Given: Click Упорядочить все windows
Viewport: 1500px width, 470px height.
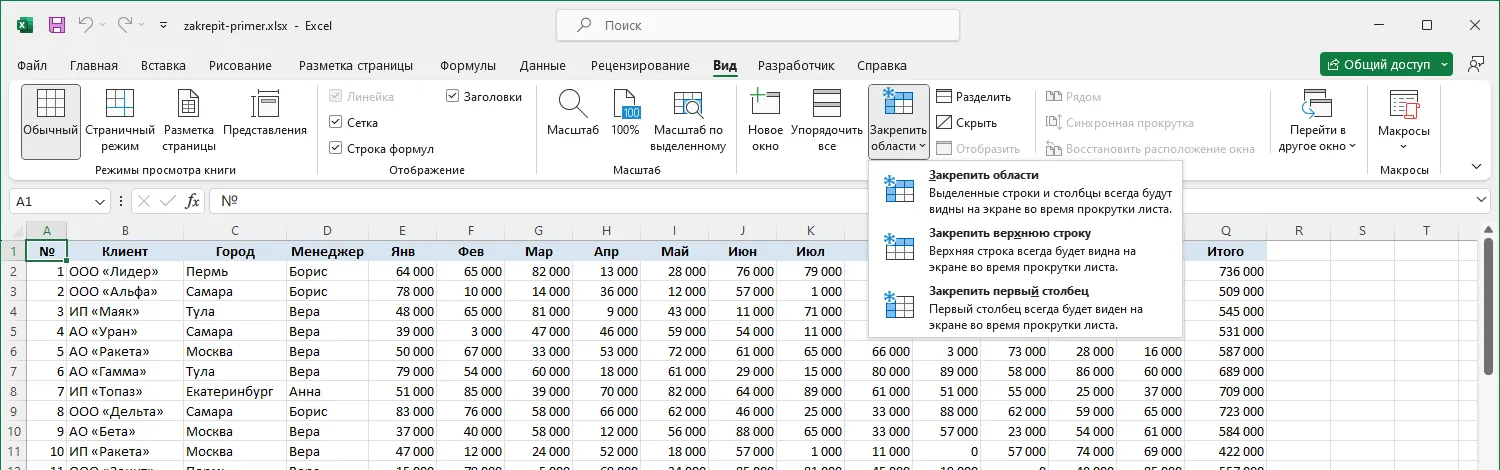Looking at the screenshot, I should pos(827,121).
